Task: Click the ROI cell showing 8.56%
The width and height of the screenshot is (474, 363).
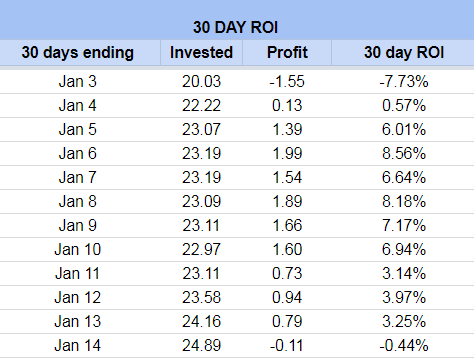Action: [403, 154]
